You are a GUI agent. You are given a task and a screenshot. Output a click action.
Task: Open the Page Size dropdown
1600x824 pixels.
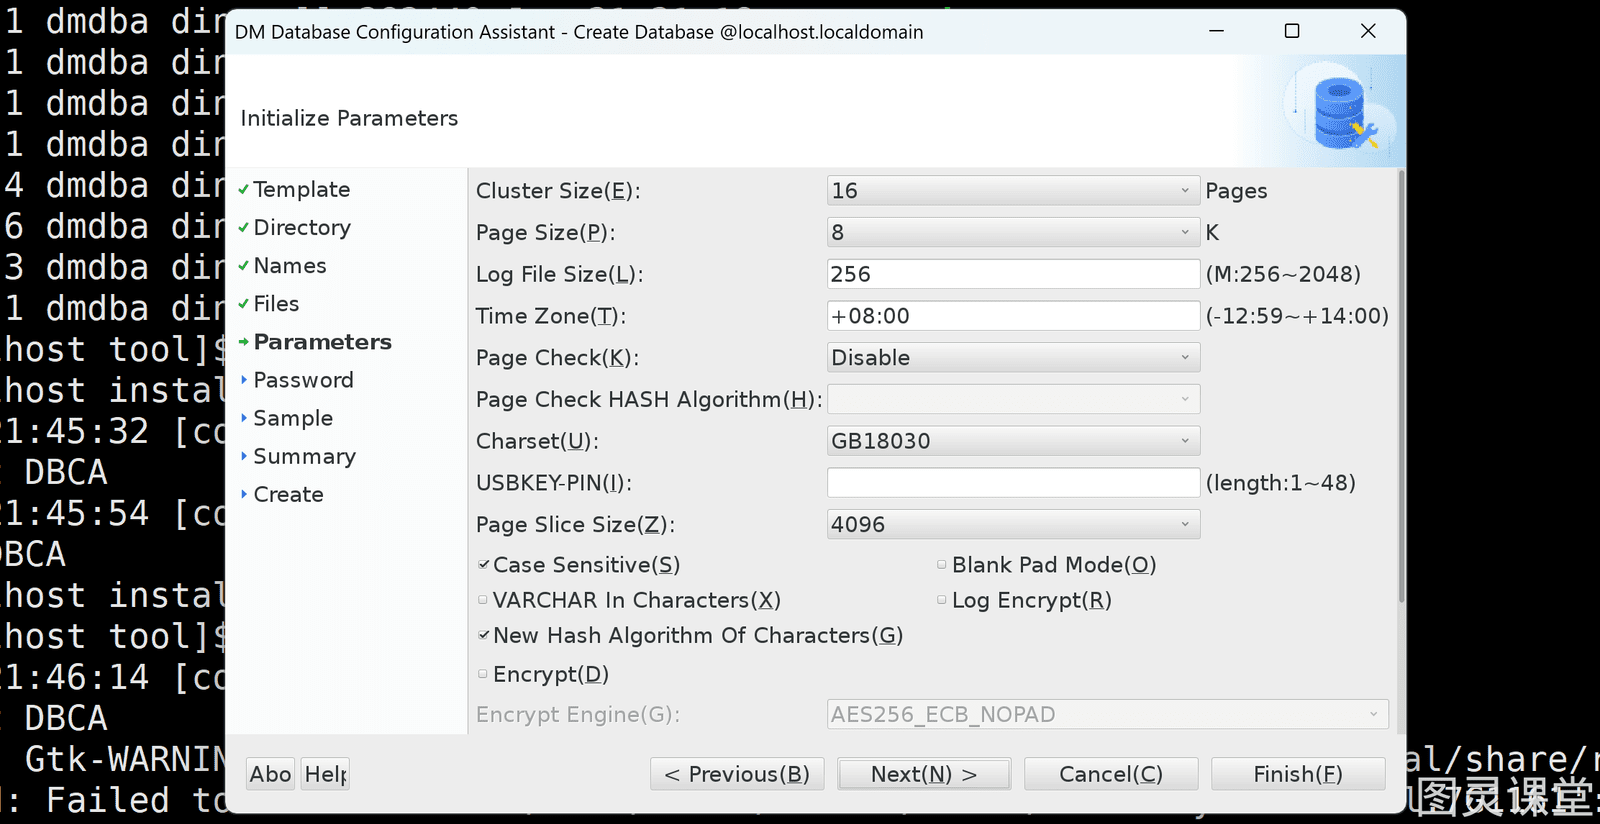[x=1013, y=232]
